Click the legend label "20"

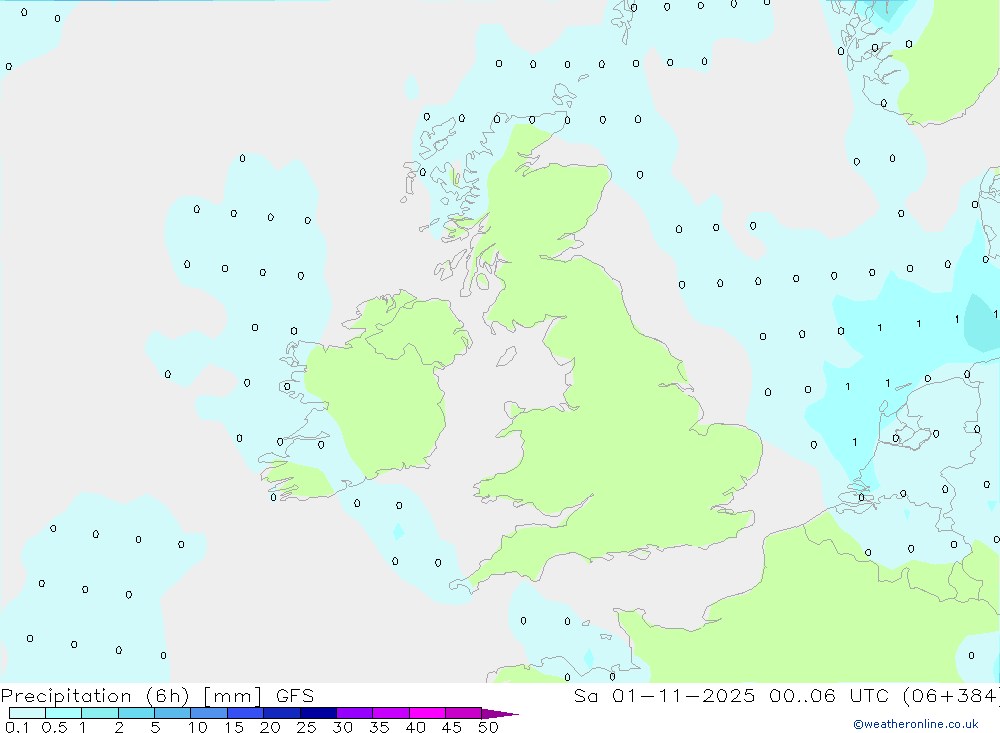pos(270,727)
